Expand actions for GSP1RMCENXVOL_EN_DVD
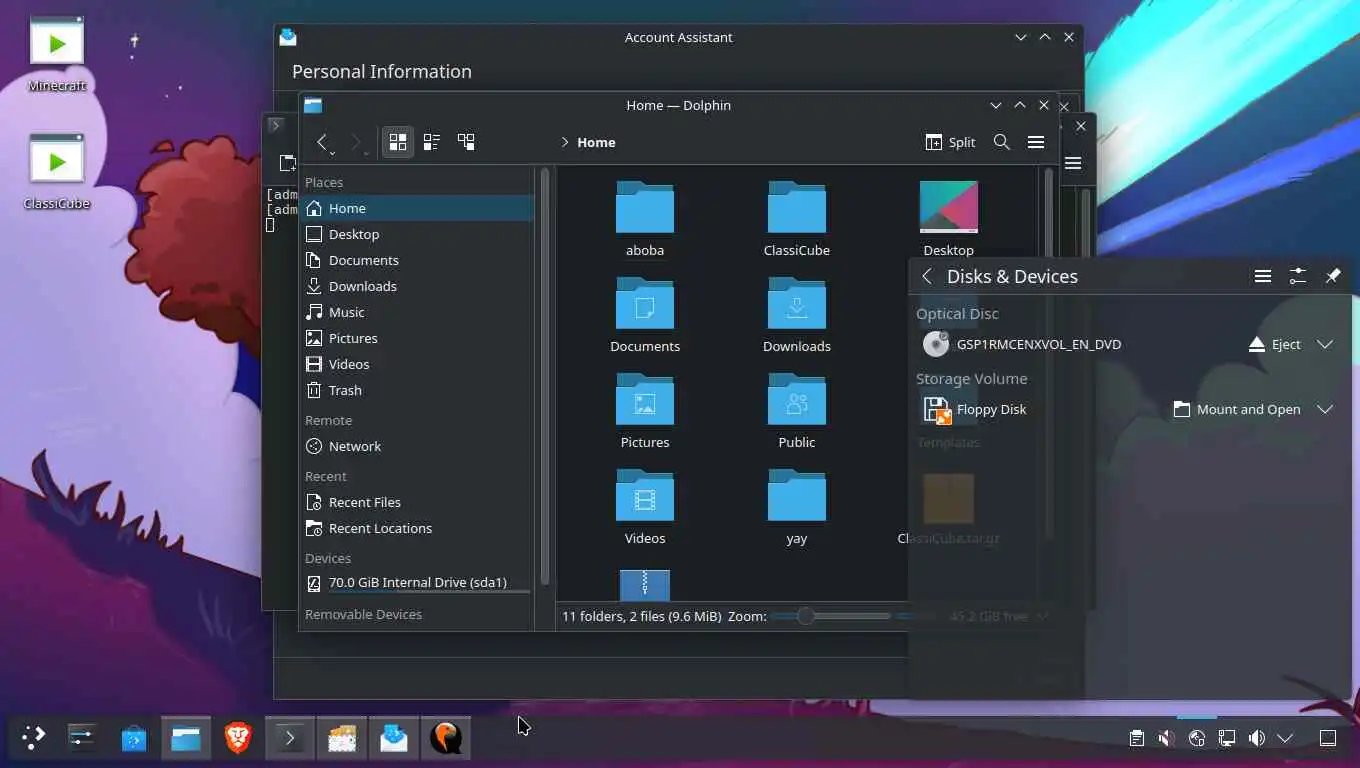The height and width of the screenshot is (768, 1360). pos(1325,344)
